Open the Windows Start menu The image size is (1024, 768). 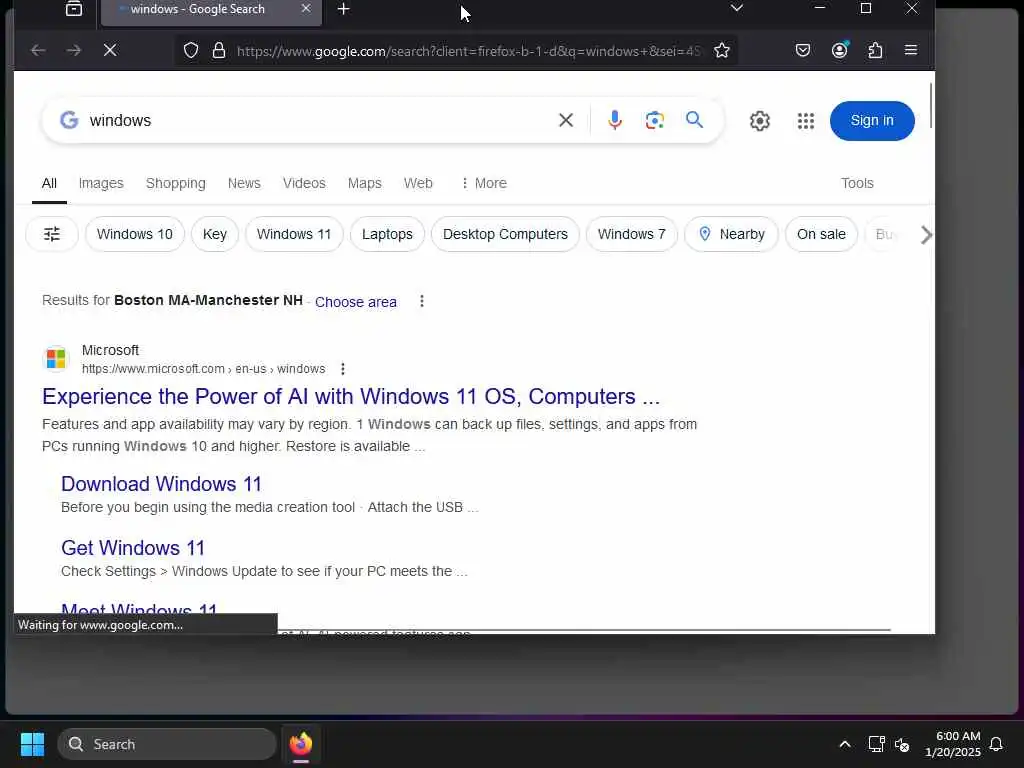pos(32,744)
